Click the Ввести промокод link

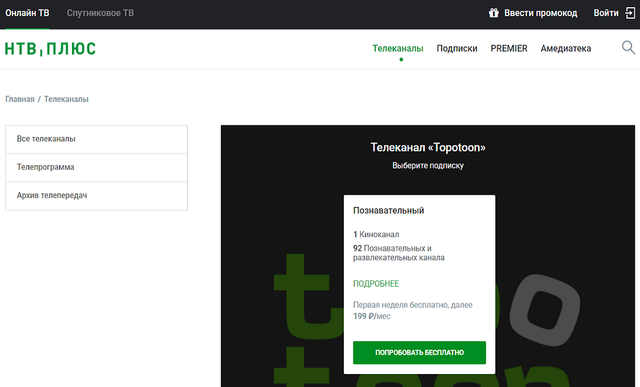(540, 13)
